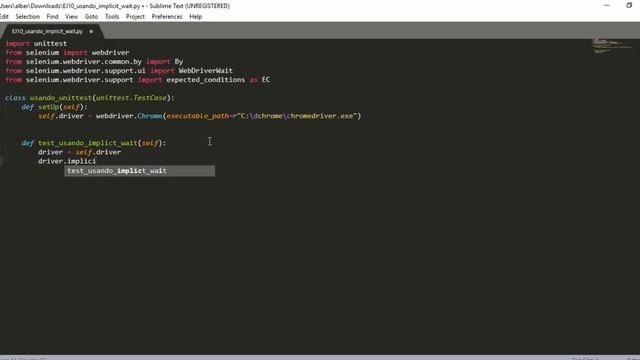
Task: Open the Tools menu
Action: 112,17
